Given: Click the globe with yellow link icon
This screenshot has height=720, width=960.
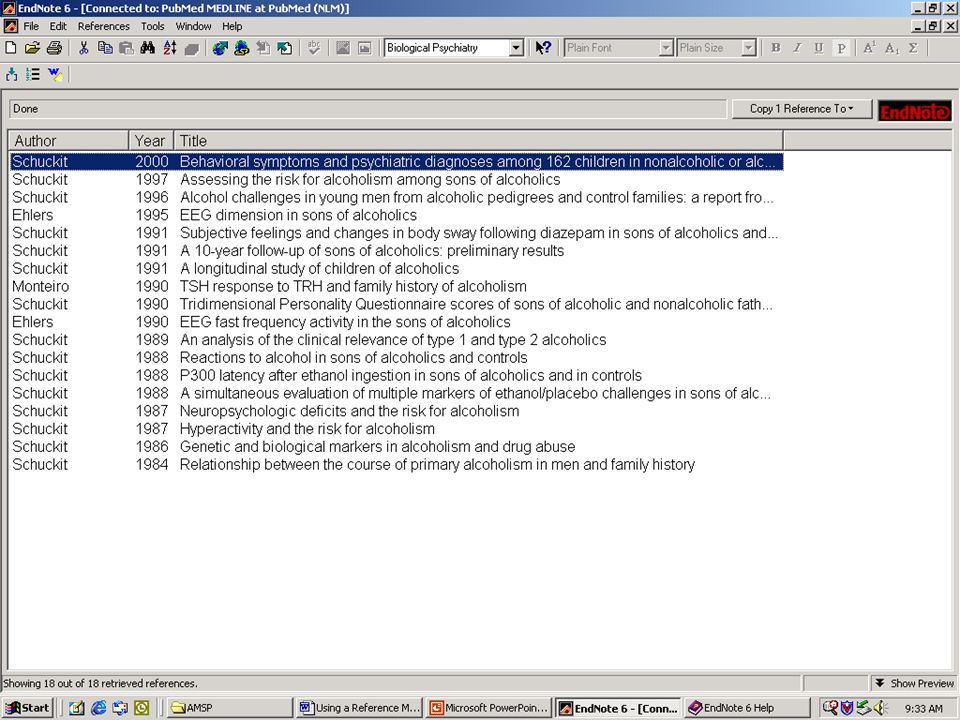Looking at the screenshot, I should [242, 48].
